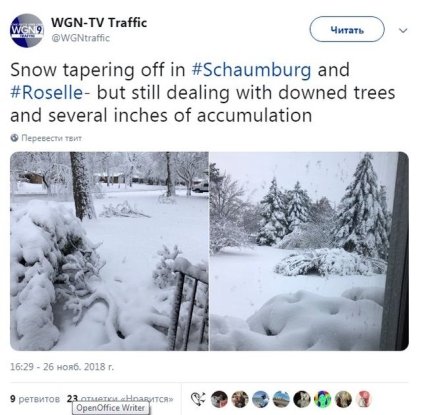Click the globe icon beside Перевести твит
The width and height of the screenshot is (428, 415).
pos(14,138)
